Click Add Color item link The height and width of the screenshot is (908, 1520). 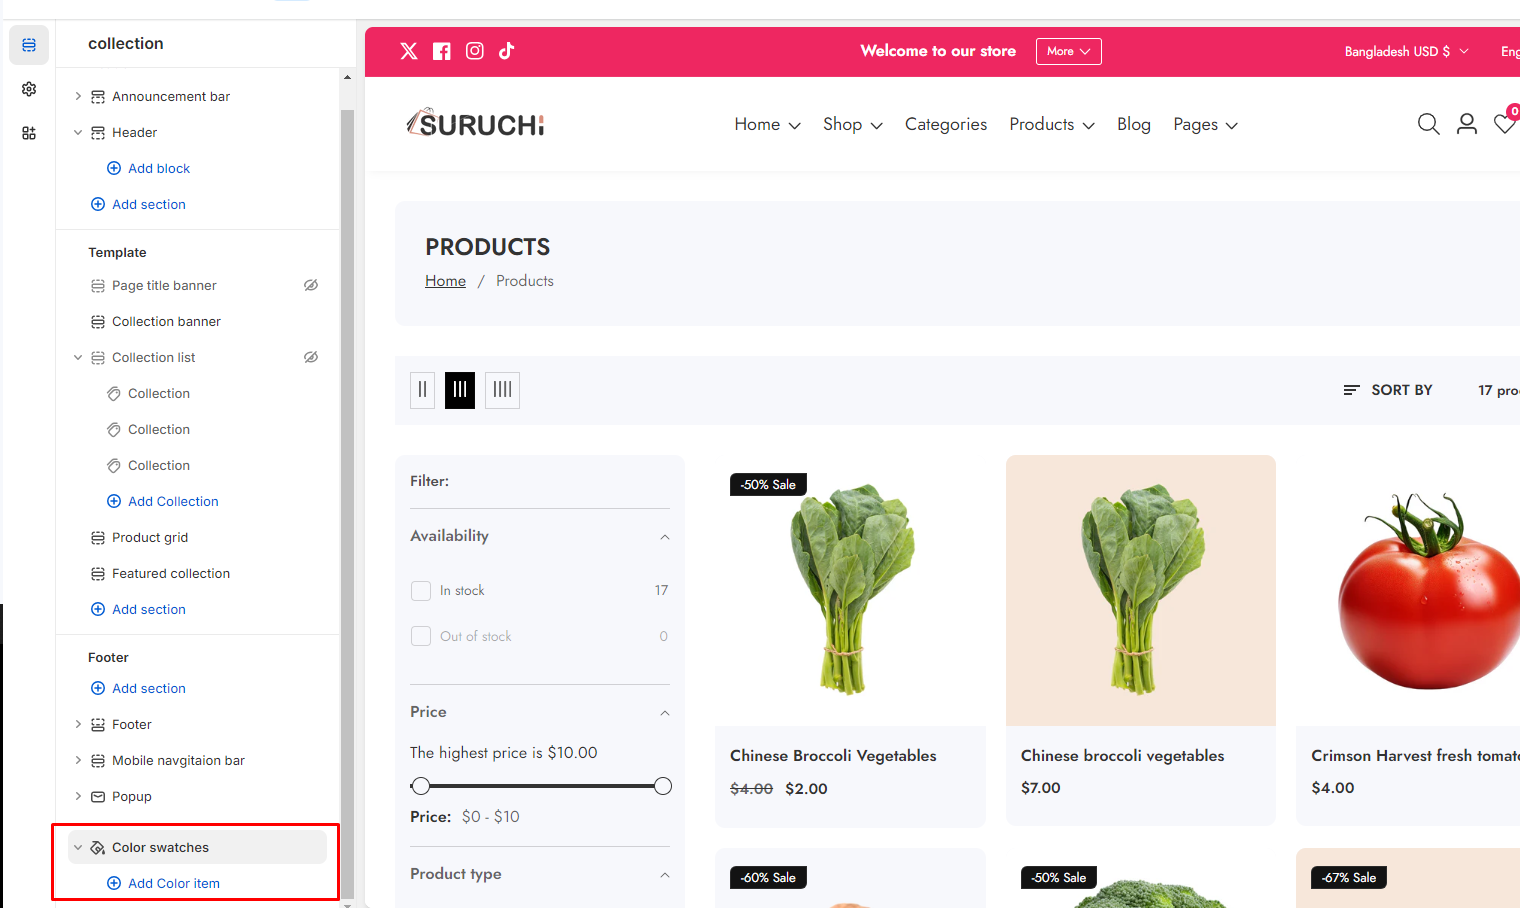[x=173, y=883]
